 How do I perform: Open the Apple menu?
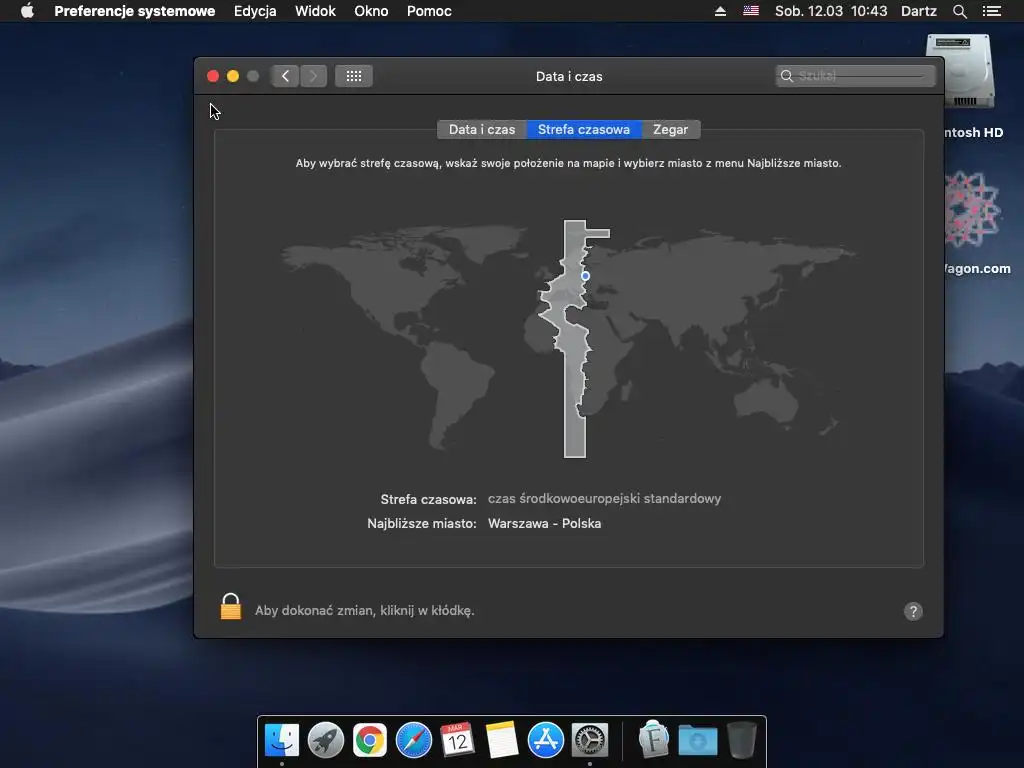(x=27, y=11)
